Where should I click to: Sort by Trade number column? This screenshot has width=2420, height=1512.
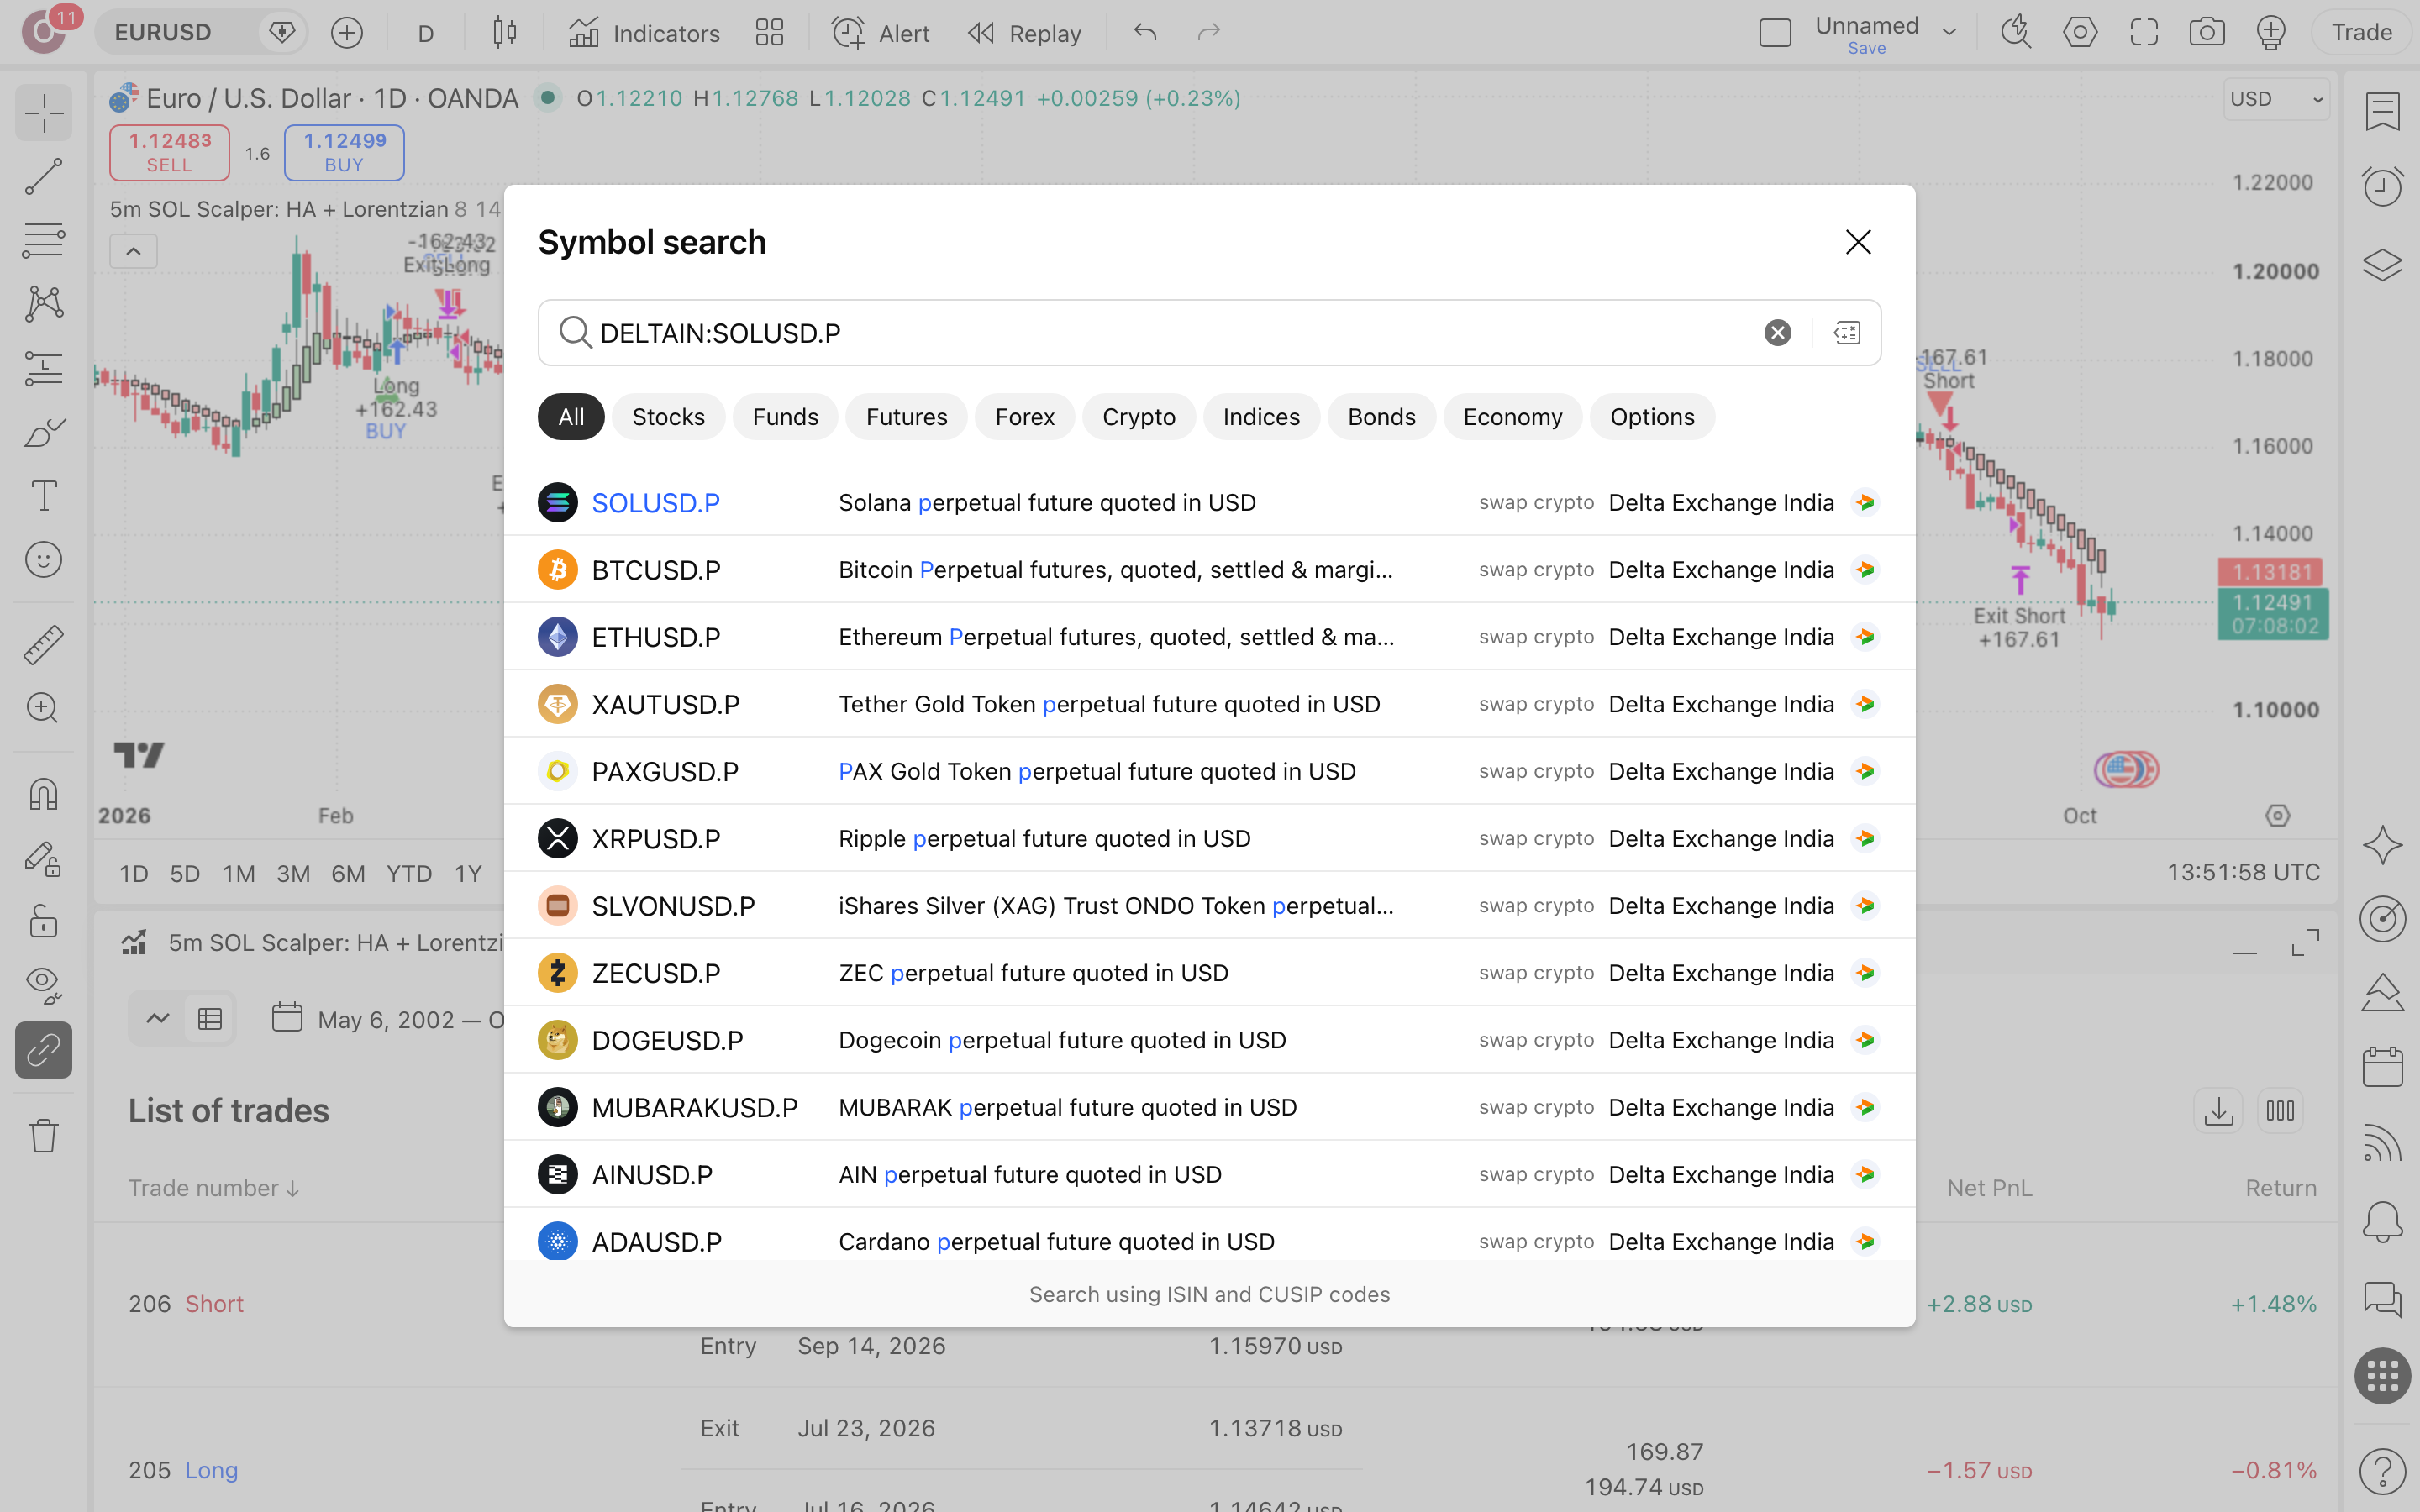(x=214, y=1188)
